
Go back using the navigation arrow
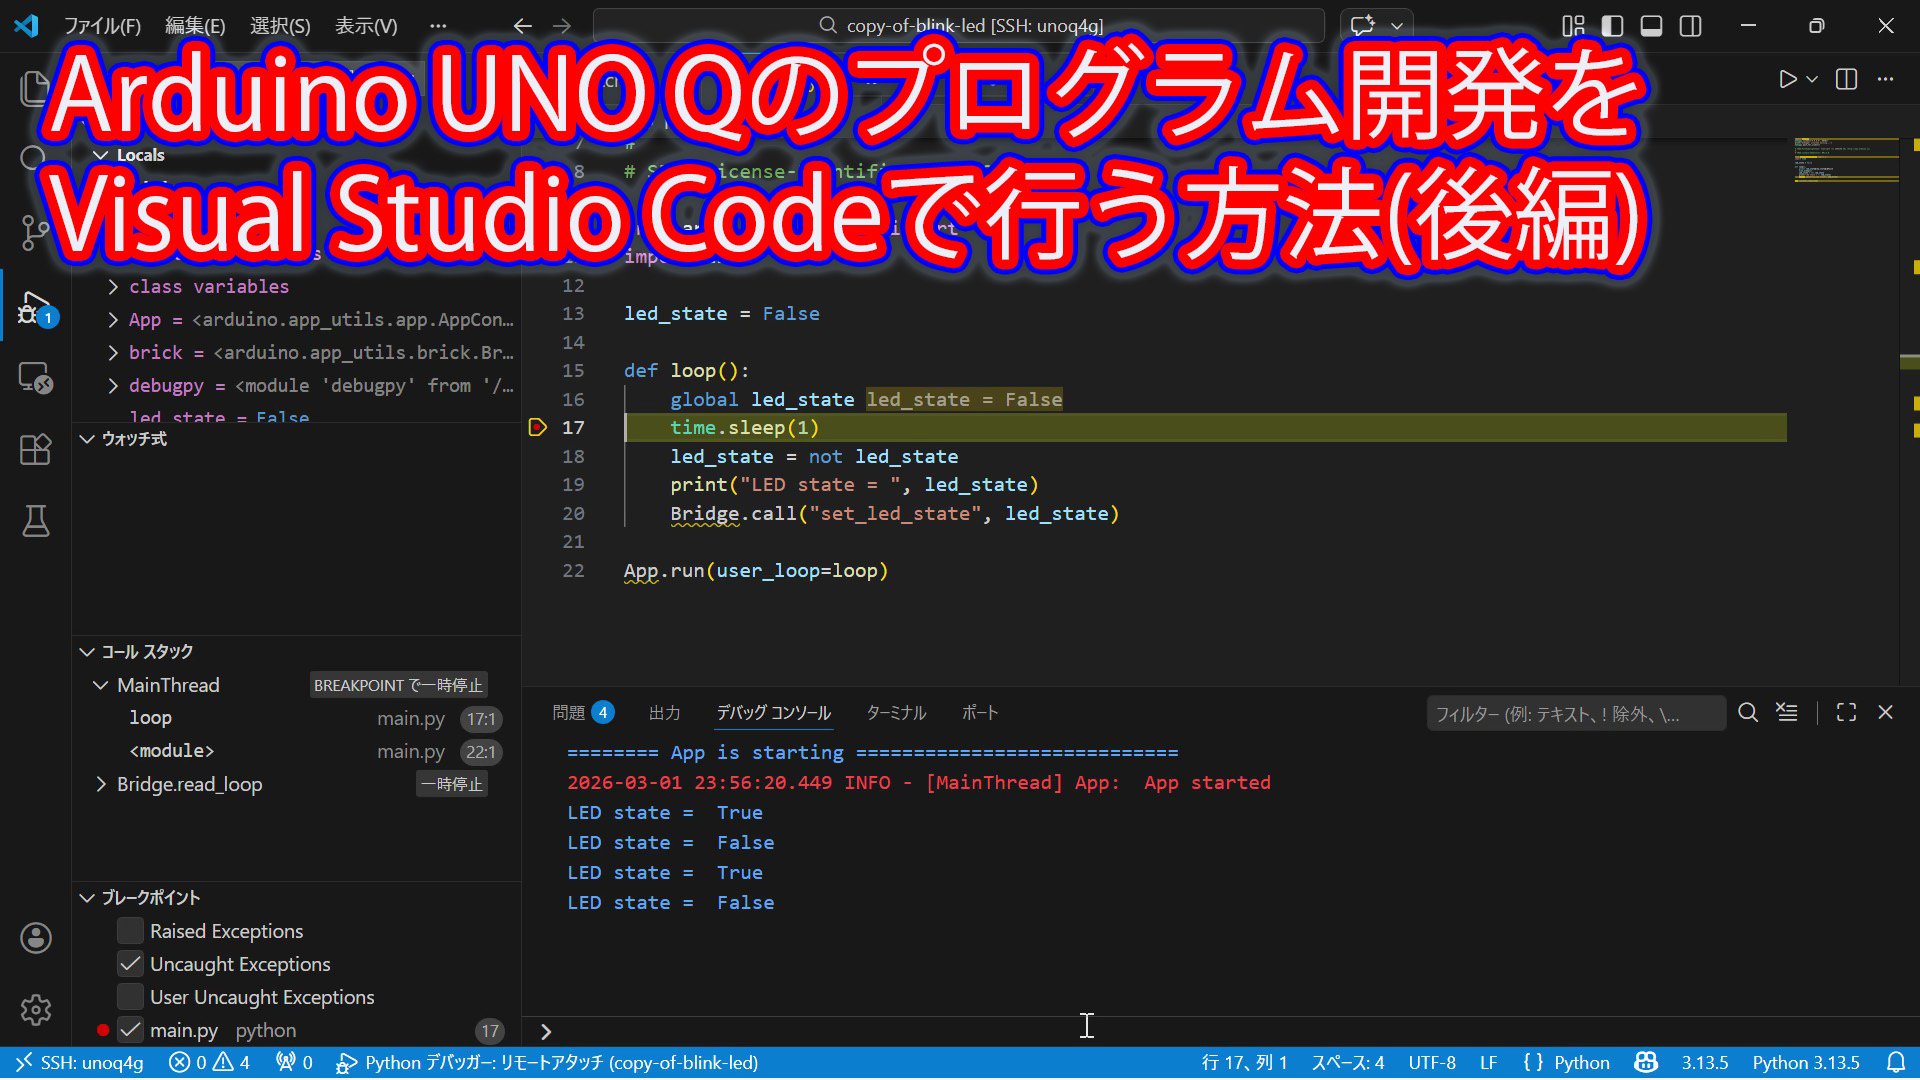(x=522, y=26)
